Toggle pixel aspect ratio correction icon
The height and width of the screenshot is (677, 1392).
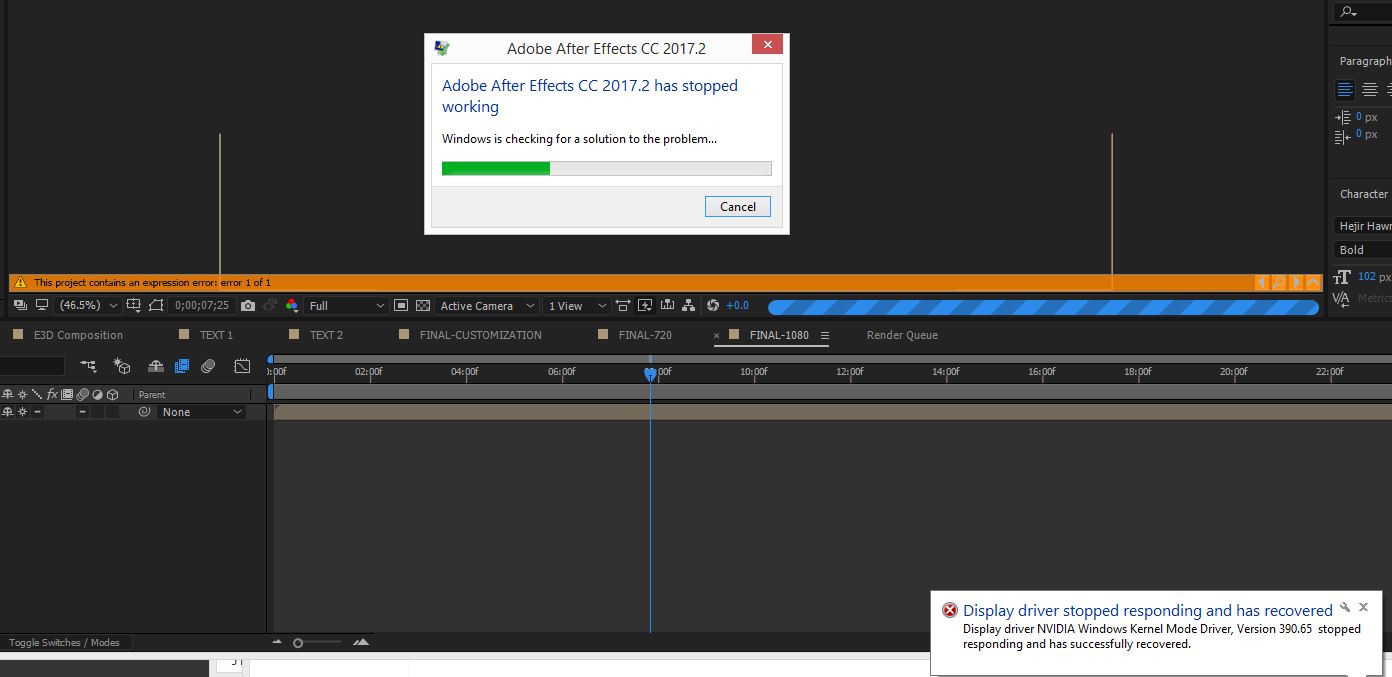623,305
